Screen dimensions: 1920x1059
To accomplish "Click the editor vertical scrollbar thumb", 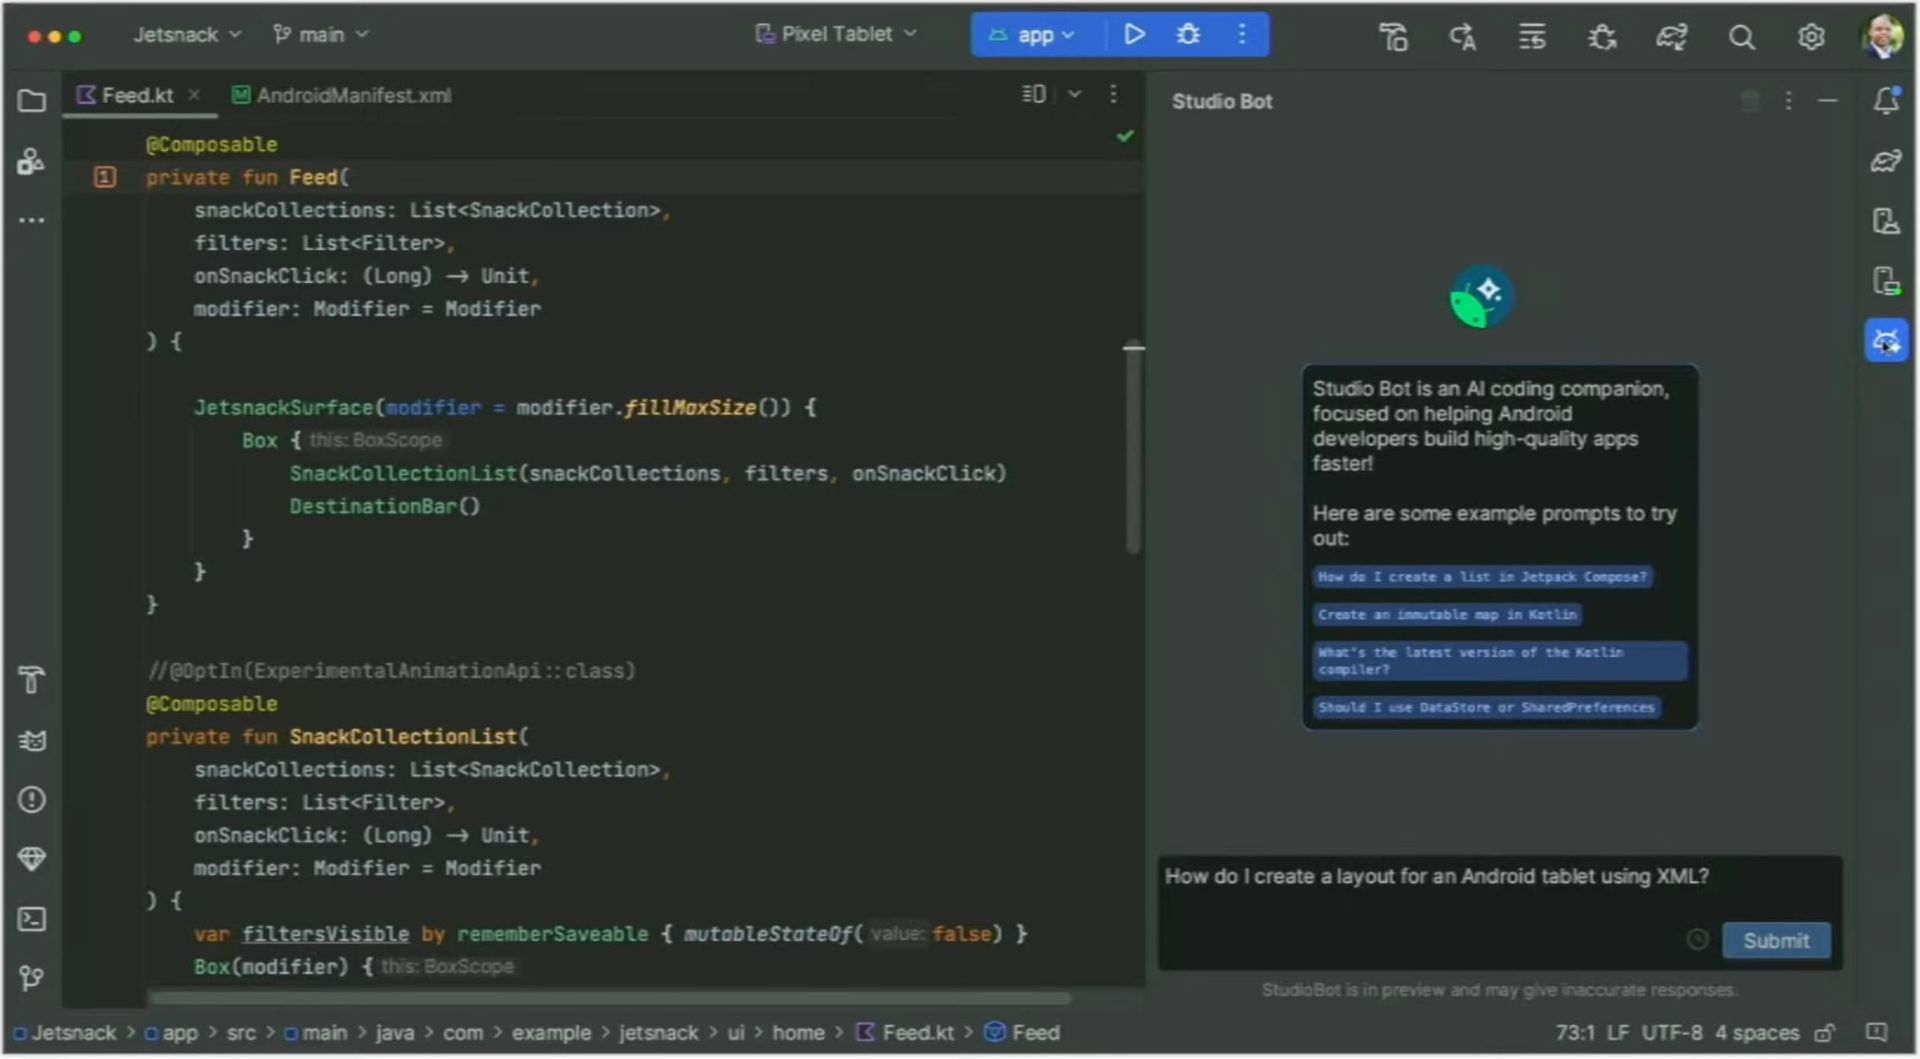I will 1133,448.
